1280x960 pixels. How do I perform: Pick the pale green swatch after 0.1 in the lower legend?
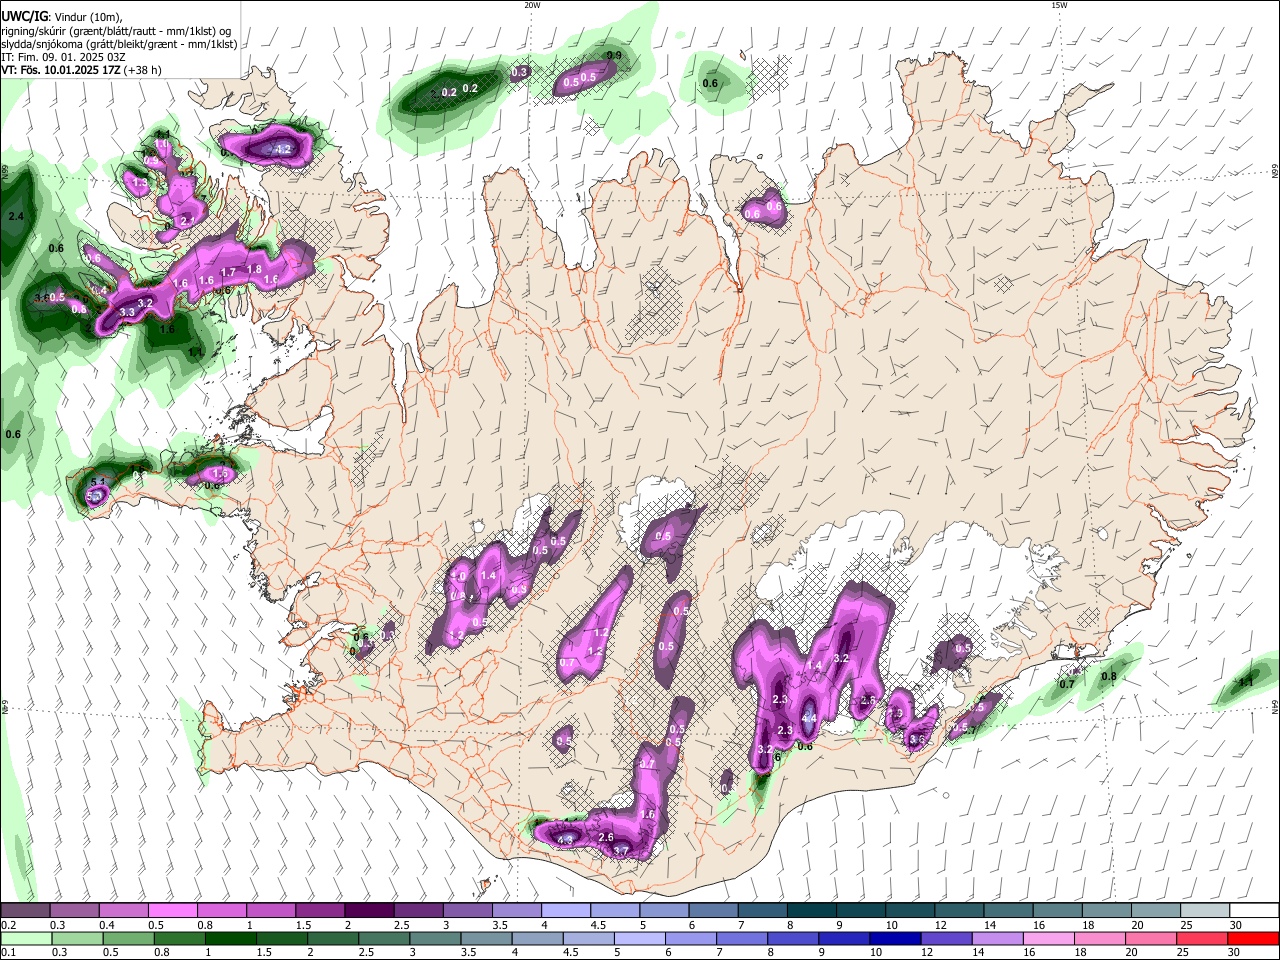point(25,938)
